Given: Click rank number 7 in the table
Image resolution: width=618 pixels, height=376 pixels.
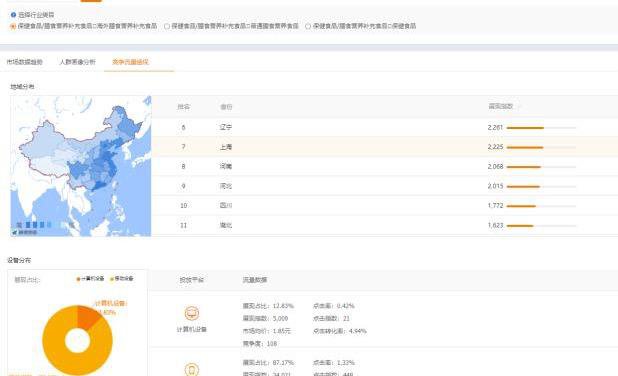Looking at the screenshot, I should (x=183, y=147).
